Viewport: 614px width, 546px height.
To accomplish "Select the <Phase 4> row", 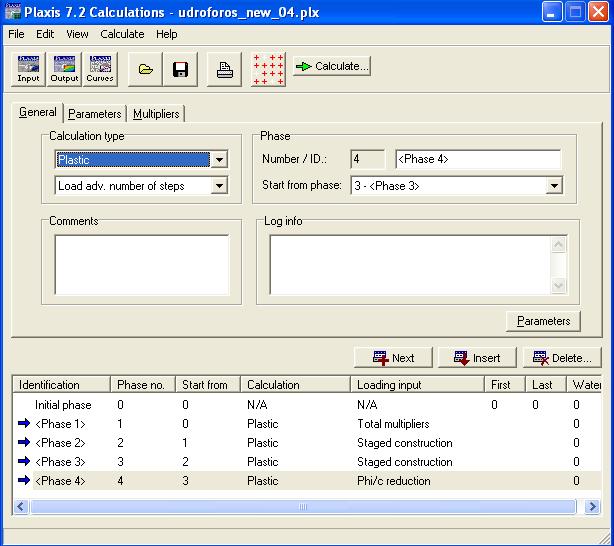I will coord(307,481).
